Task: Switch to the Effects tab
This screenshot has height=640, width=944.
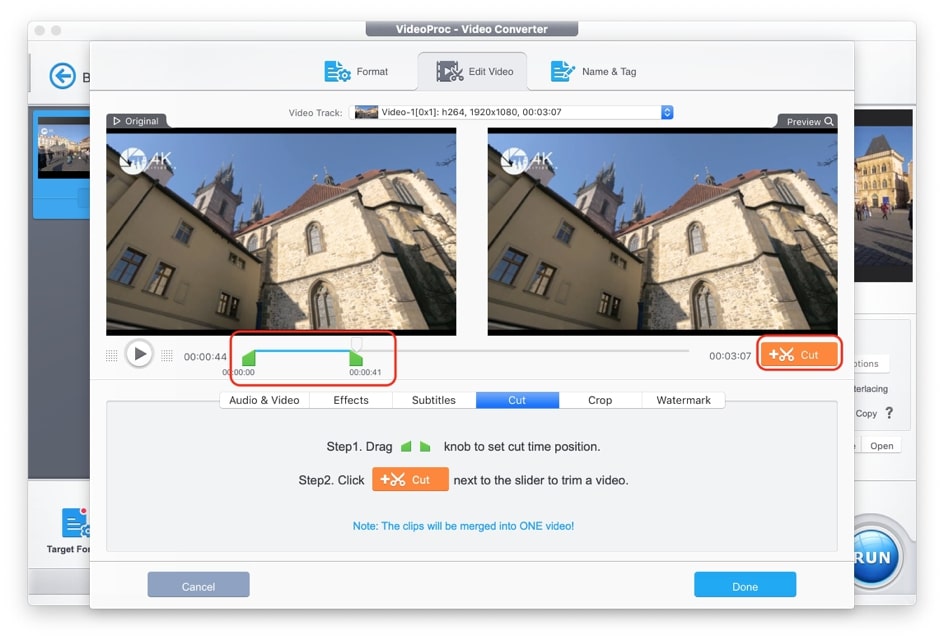Action: click(351, 400)
